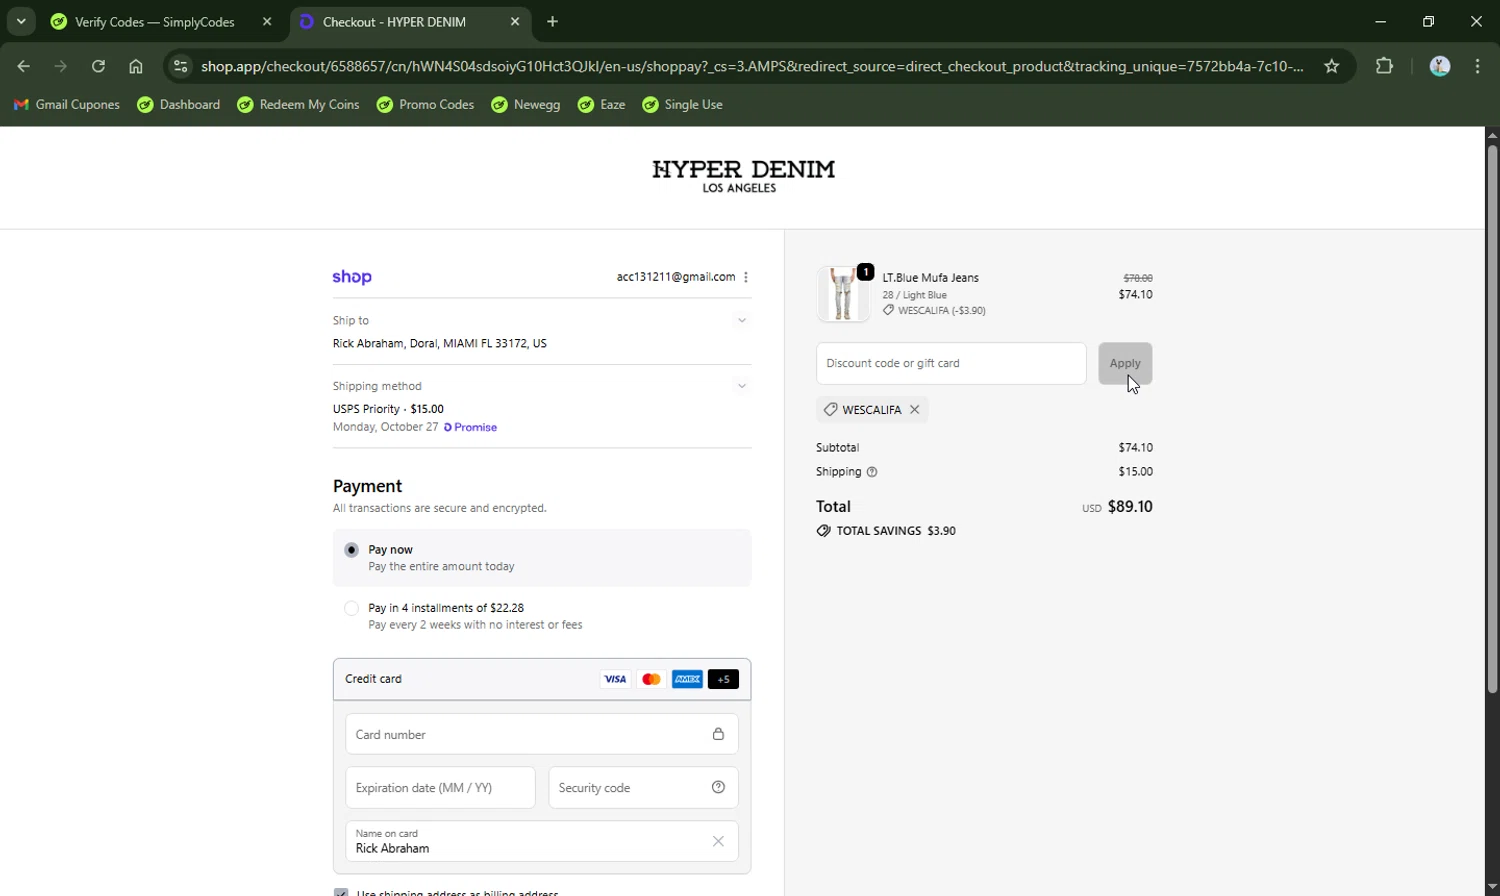Click LT.Blue Mufa Jeans product thumbnail
Screen dimensions: 1500x896
click(x=843, y=294)
